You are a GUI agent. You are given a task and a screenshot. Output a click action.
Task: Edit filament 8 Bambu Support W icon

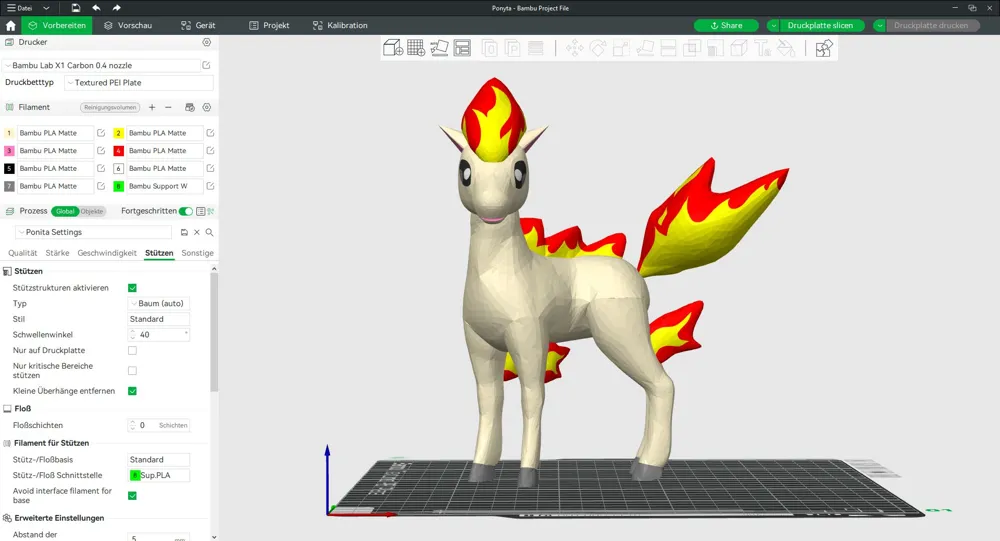[210, 186]
